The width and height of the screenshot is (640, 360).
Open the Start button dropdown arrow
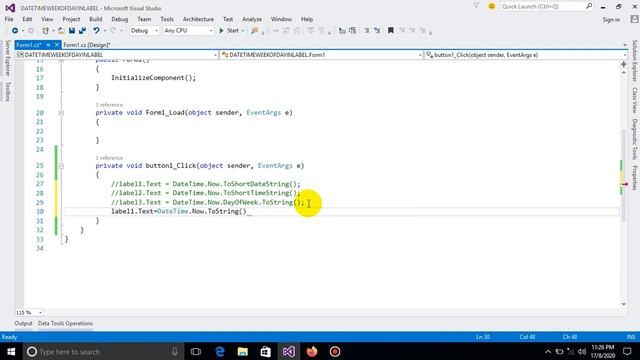[x=243, y=31]
